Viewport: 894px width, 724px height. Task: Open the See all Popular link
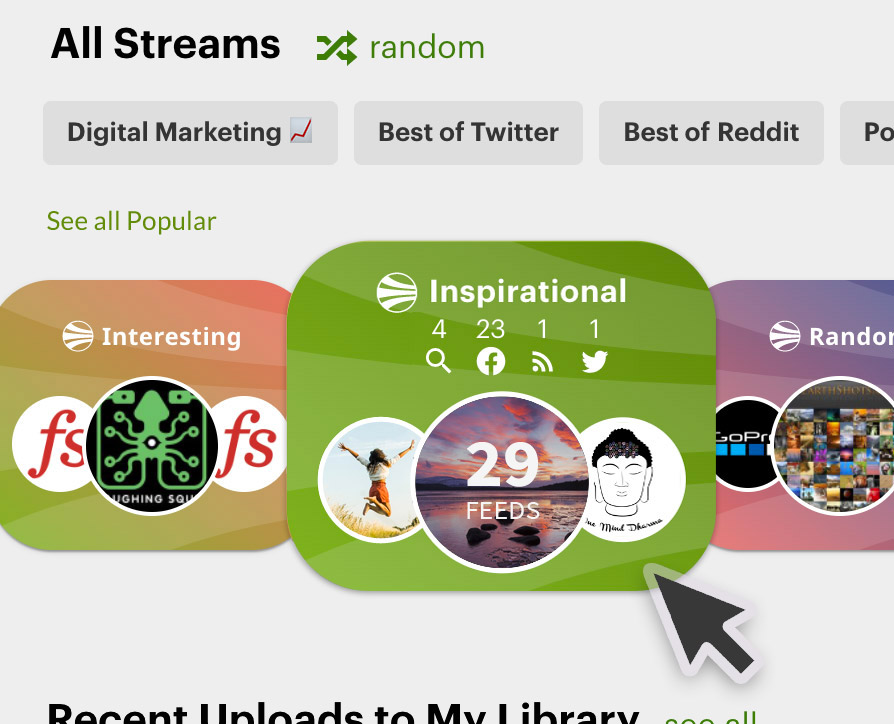[x=132, y=221]
